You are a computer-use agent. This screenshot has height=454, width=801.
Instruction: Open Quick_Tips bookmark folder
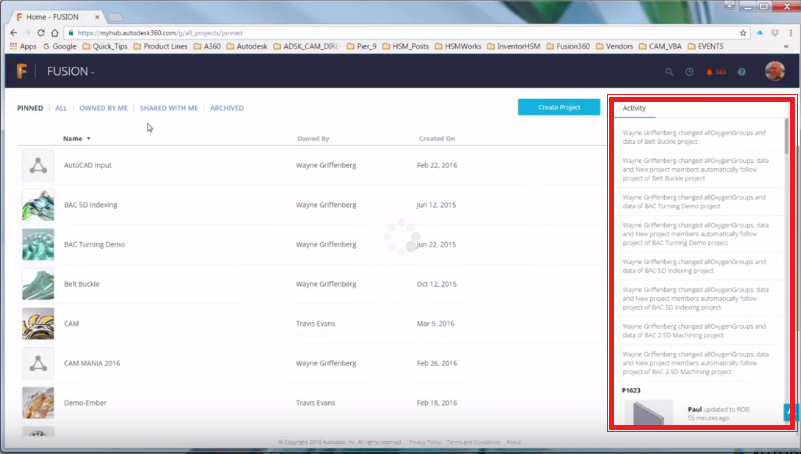pos(105,46)
